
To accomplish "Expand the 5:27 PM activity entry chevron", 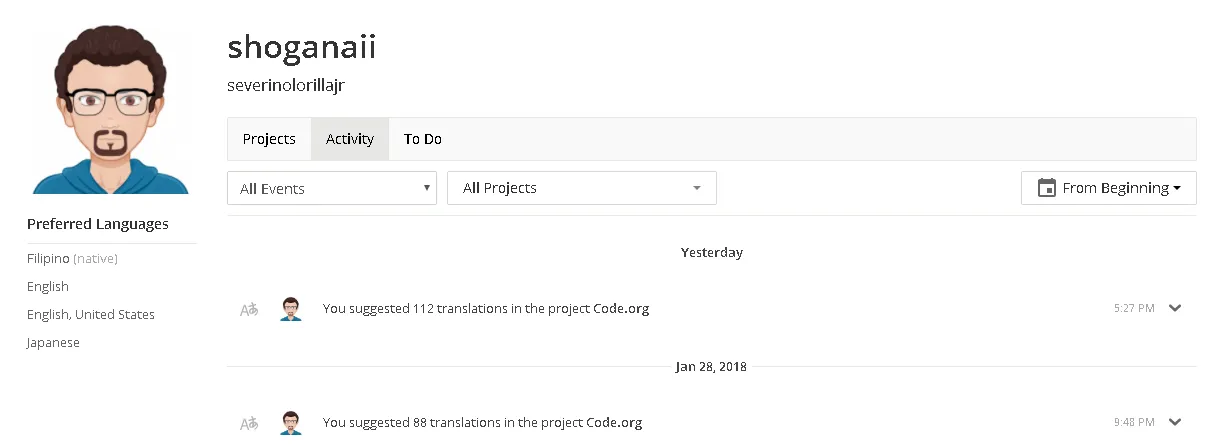I will 1175,308.
